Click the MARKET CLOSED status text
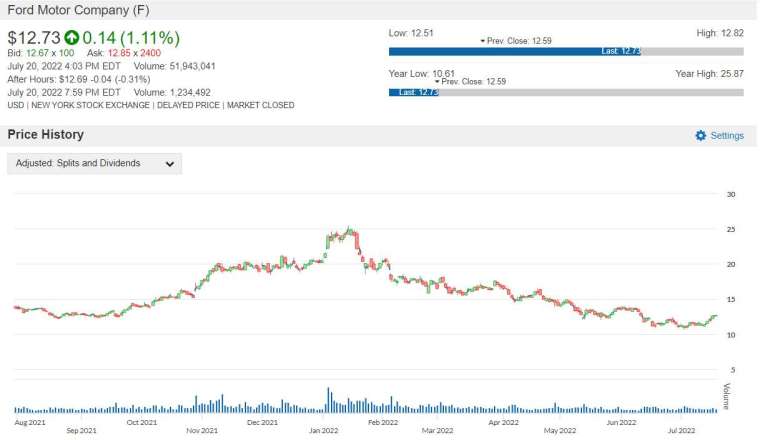760x440 pixels. (x=261, y=105)
